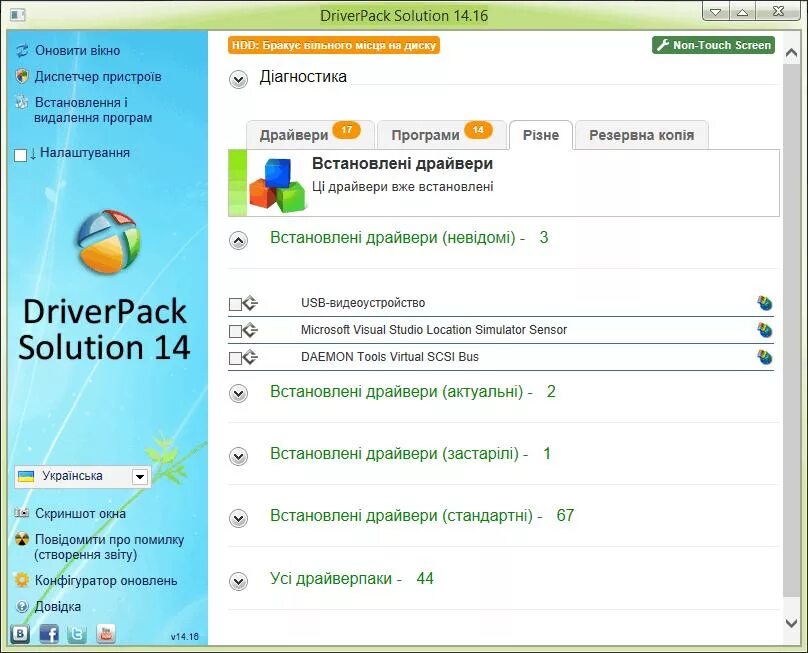Click globe icon beside DAEMON Tools Virtual SCSI Bus

[765, 357]
